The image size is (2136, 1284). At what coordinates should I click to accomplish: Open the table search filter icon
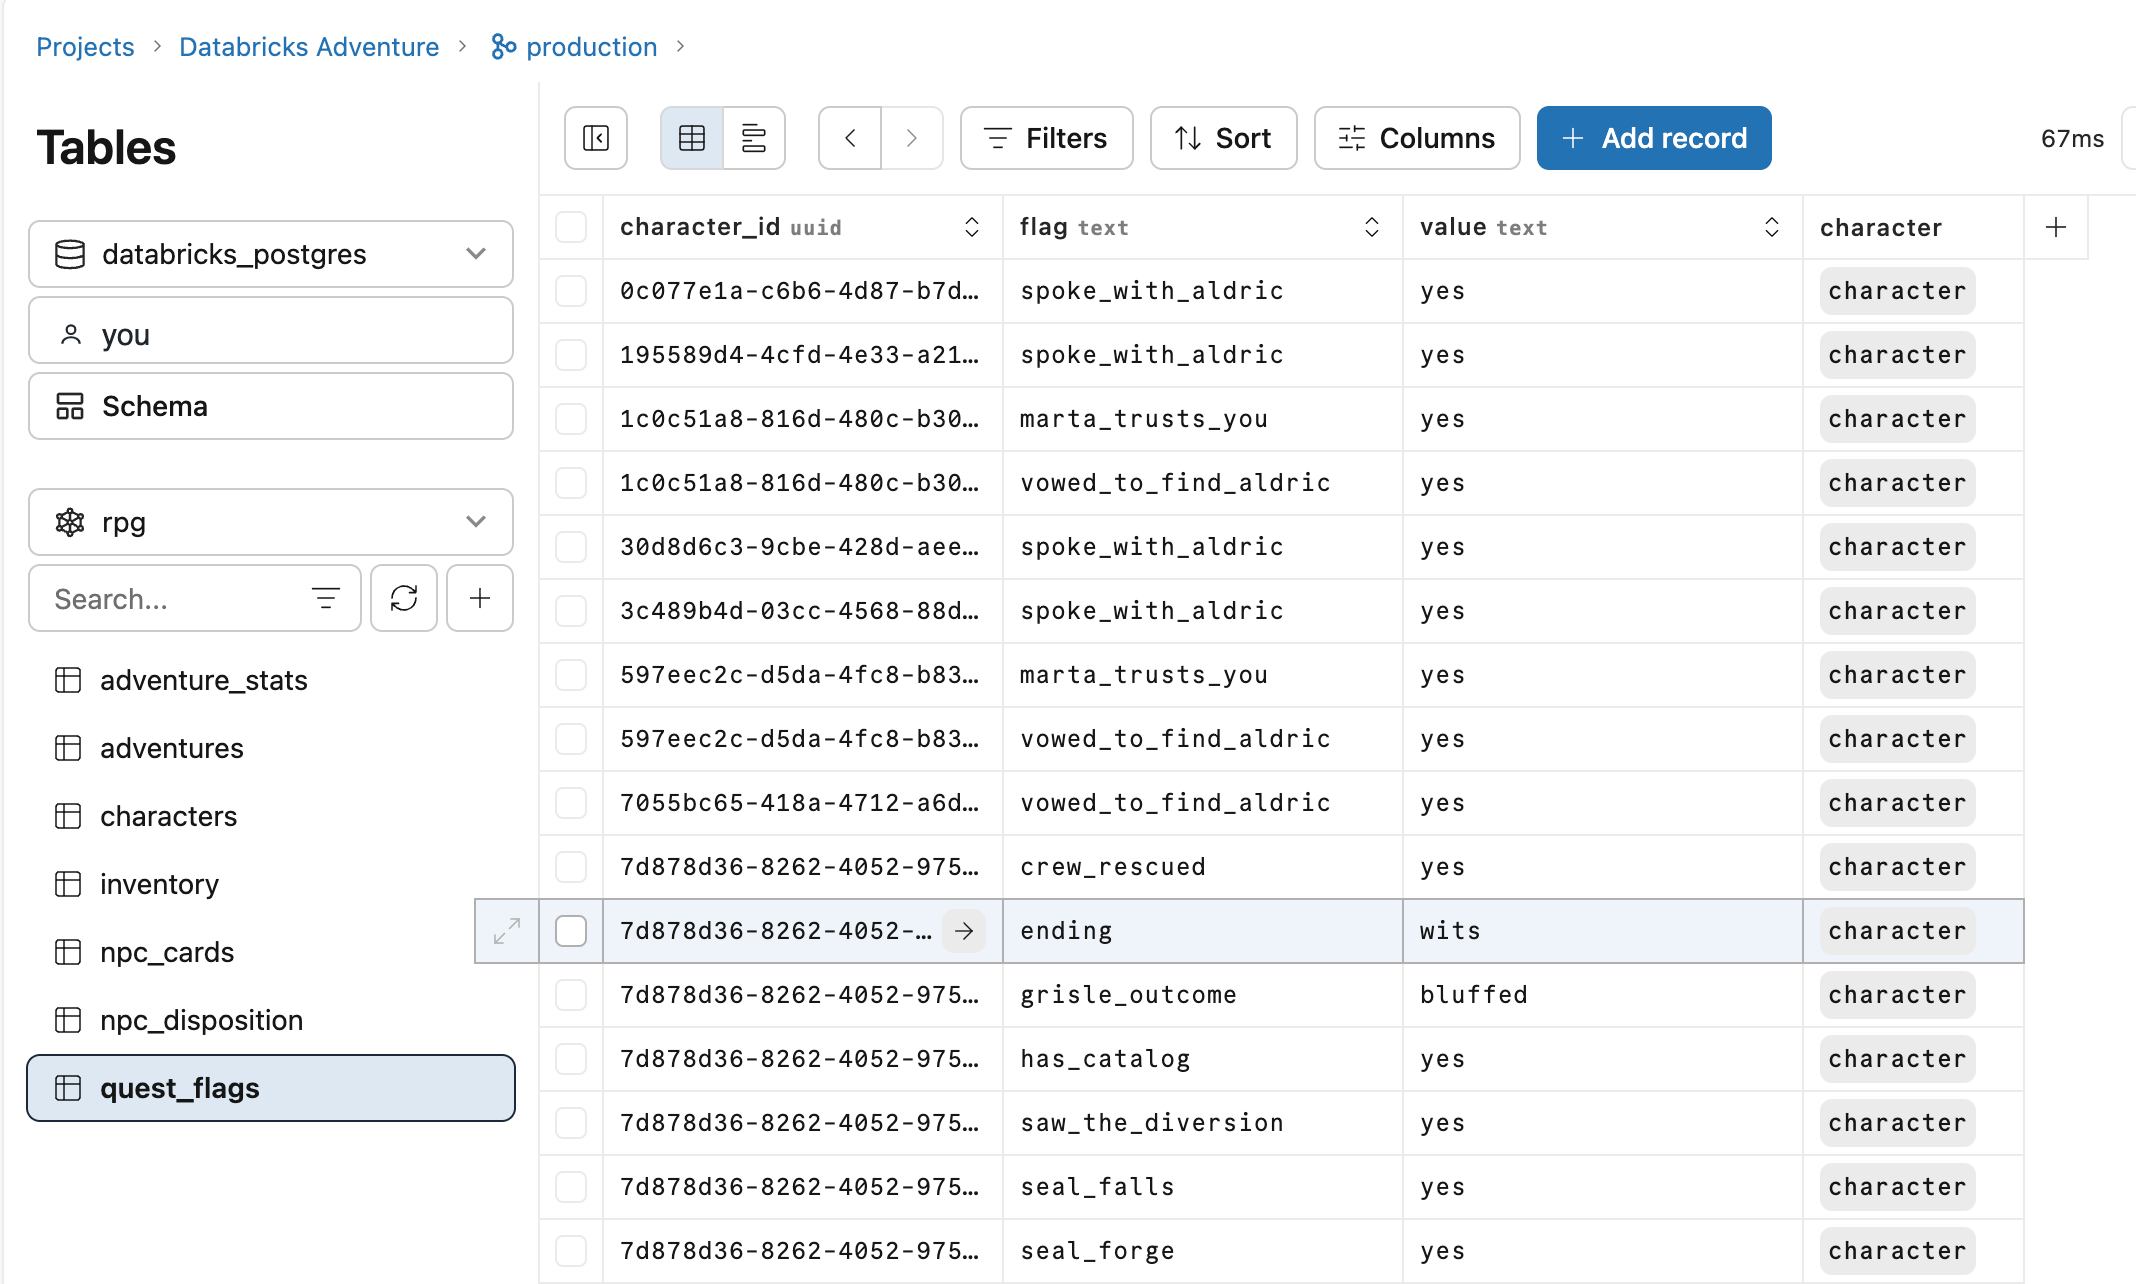(x=326, y=598)
